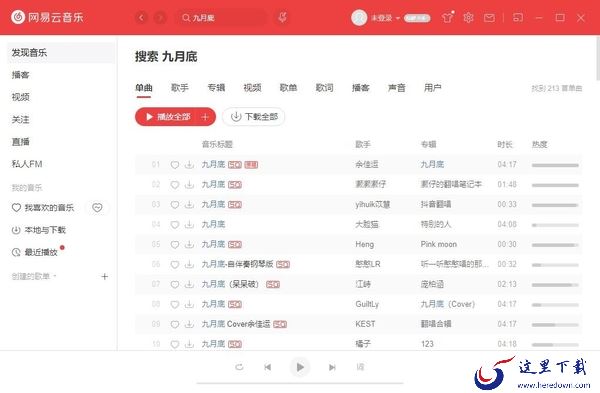
Task: Open 播客 in the sidebar
Action: pos(20,75)
